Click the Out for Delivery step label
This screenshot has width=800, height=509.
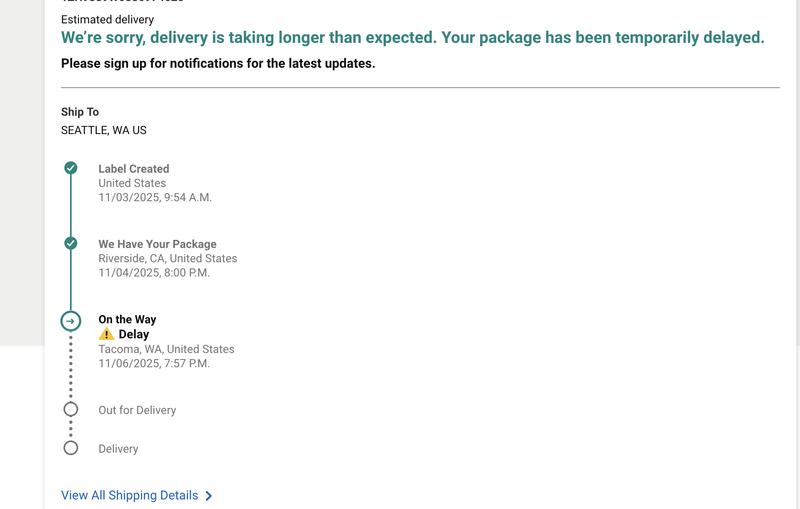(x=137, y=410)
